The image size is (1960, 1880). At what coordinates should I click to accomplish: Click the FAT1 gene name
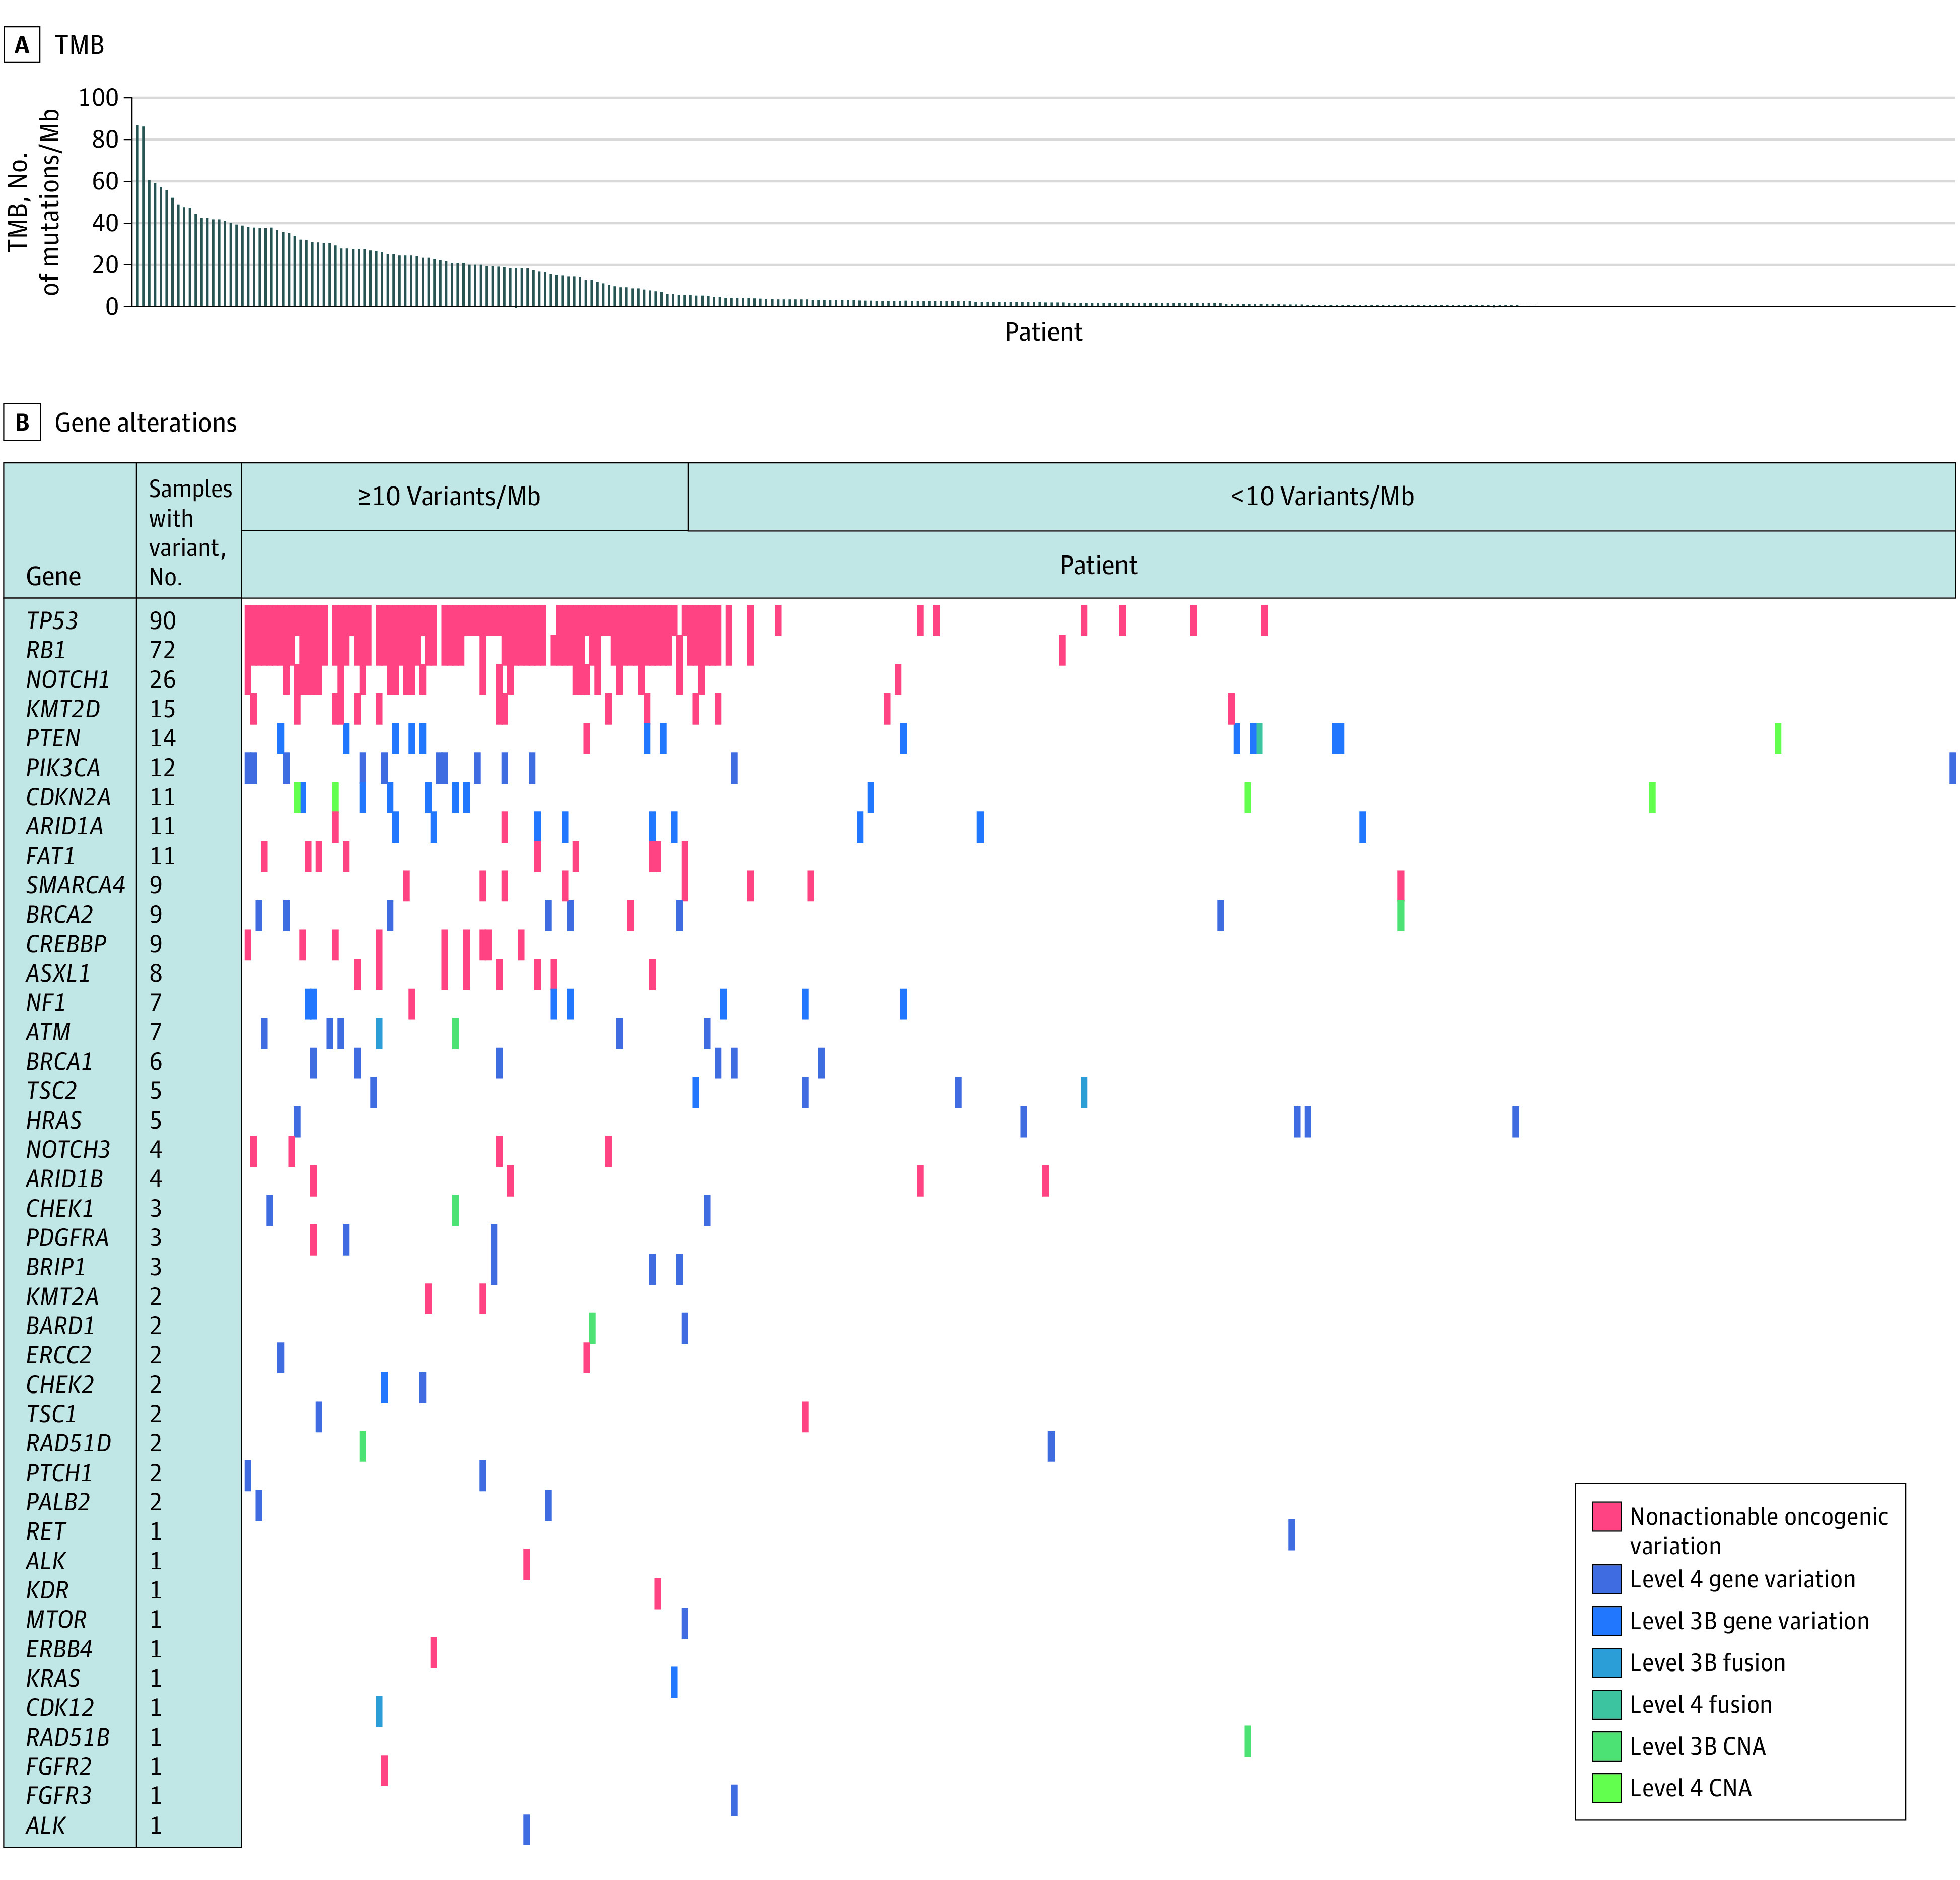pyautogui.click(x=50, y=856)
